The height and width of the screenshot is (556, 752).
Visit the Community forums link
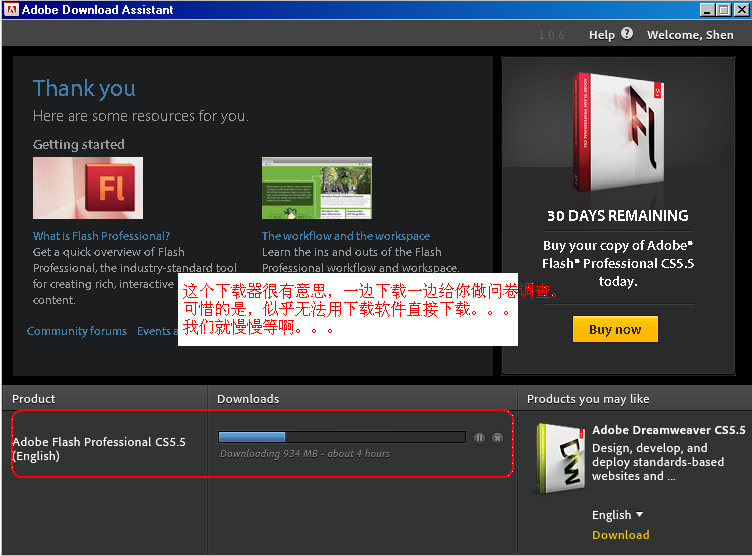point(77,331)
